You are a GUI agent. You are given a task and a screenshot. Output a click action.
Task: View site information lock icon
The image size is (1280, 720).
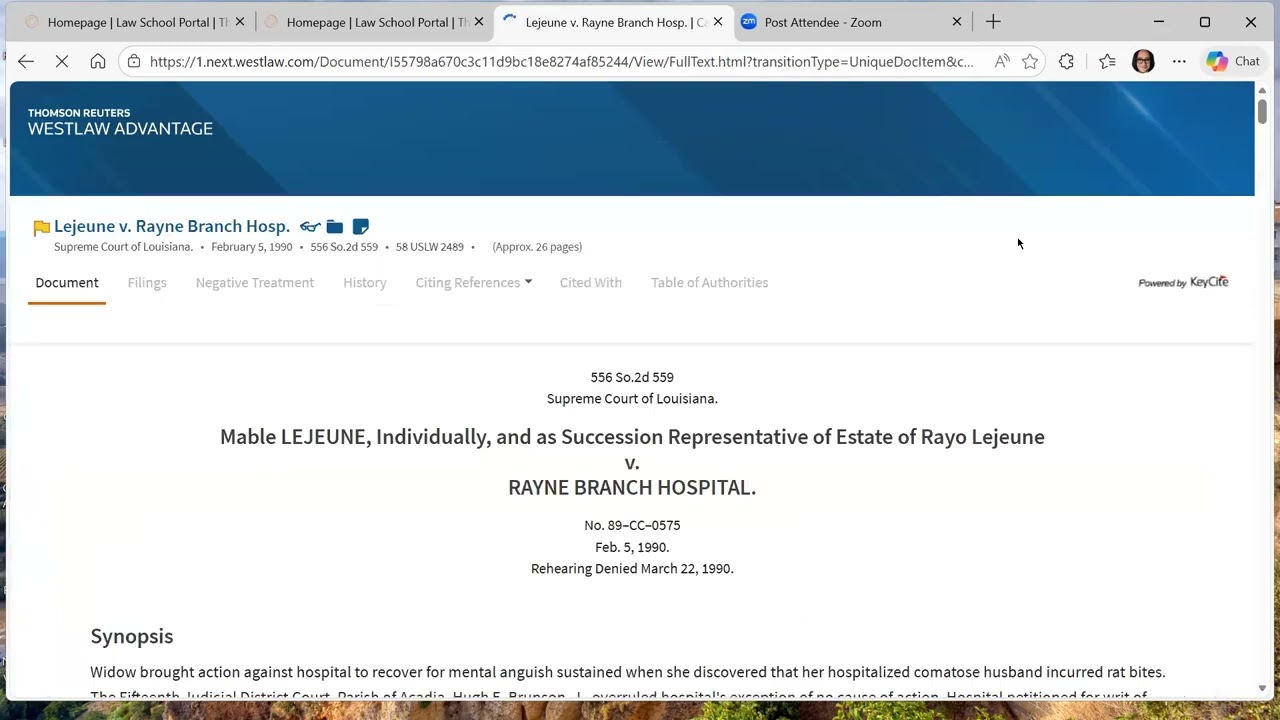[134, 61]
